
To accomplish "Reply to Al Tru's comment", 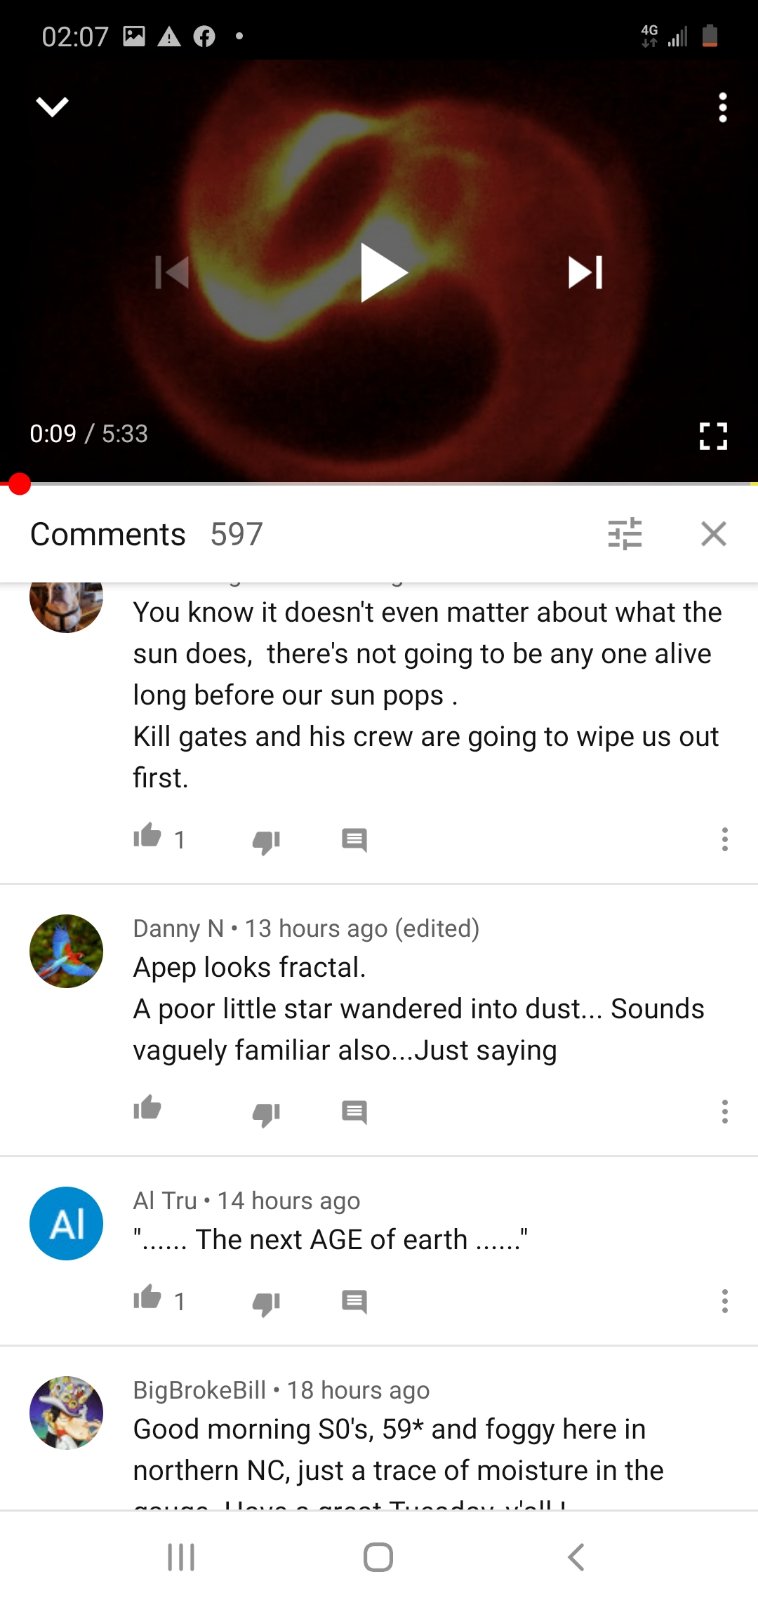I will click(354, 1301).
